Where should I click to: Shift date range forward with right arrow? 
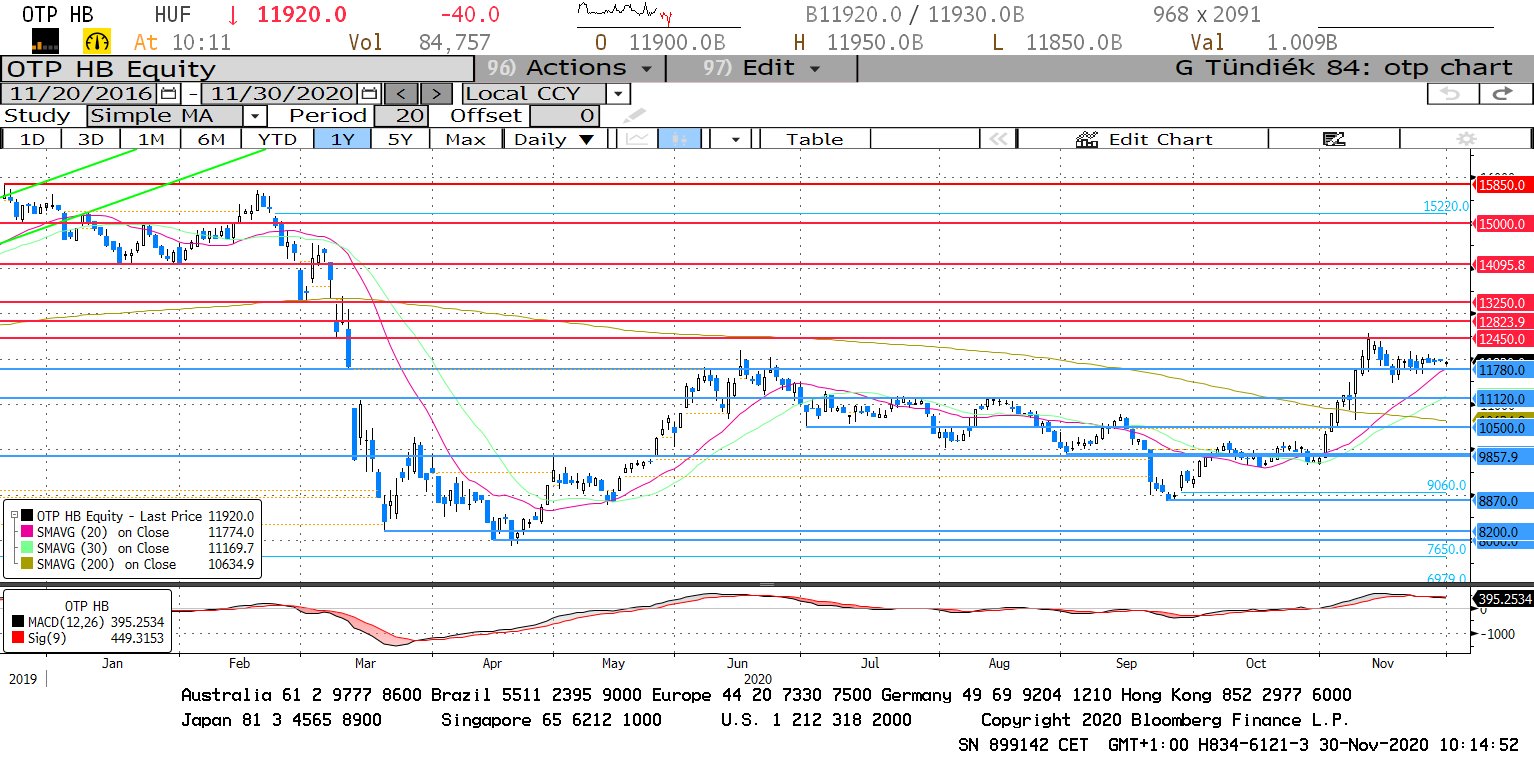point(436,93)
